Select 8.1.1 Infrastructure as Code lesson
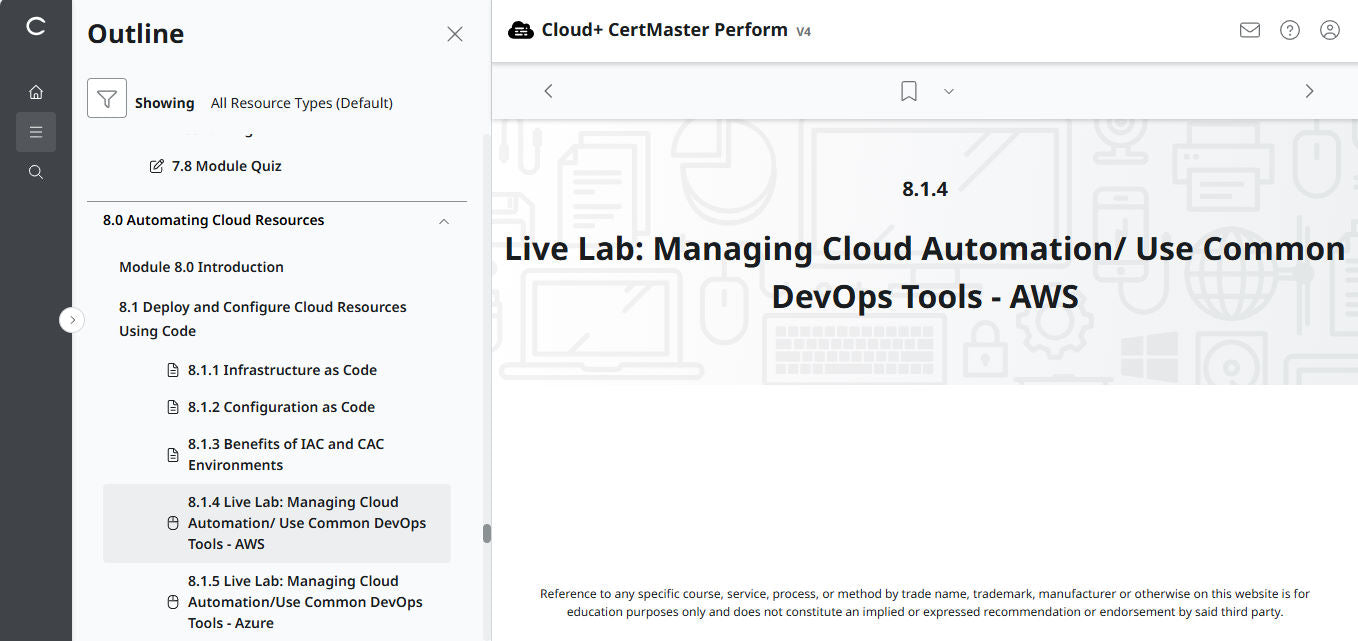The height and width of the screenshot is (641, 1358). pos(282,369)
